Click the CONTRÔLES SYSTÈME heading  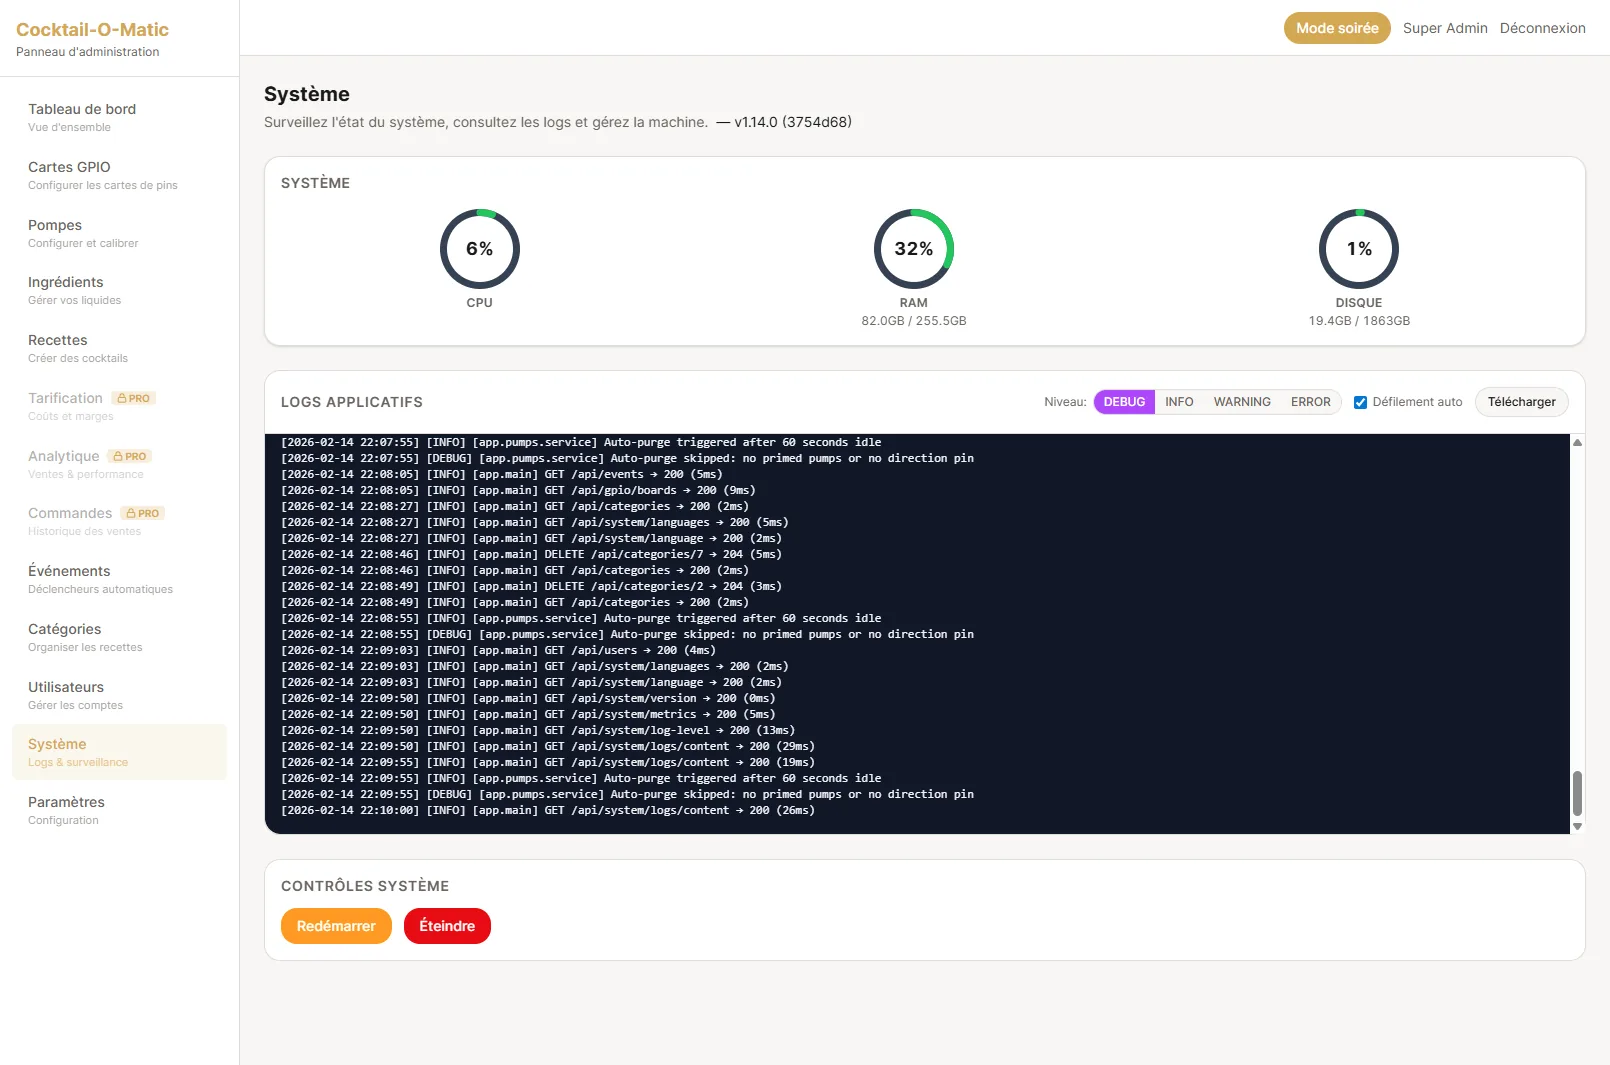tap(365, 886)
